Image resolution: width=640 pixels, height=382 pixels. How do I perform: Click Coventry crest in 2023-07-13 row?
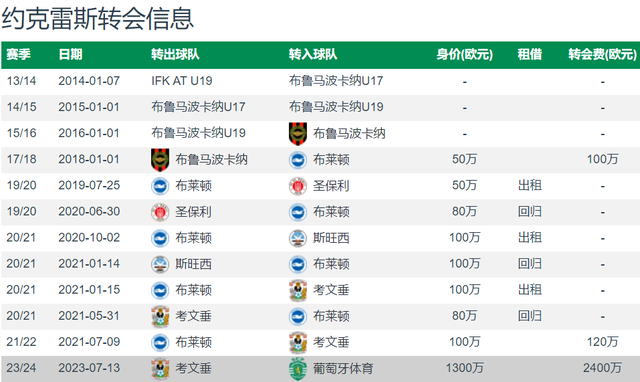click(x=160, y=369)
